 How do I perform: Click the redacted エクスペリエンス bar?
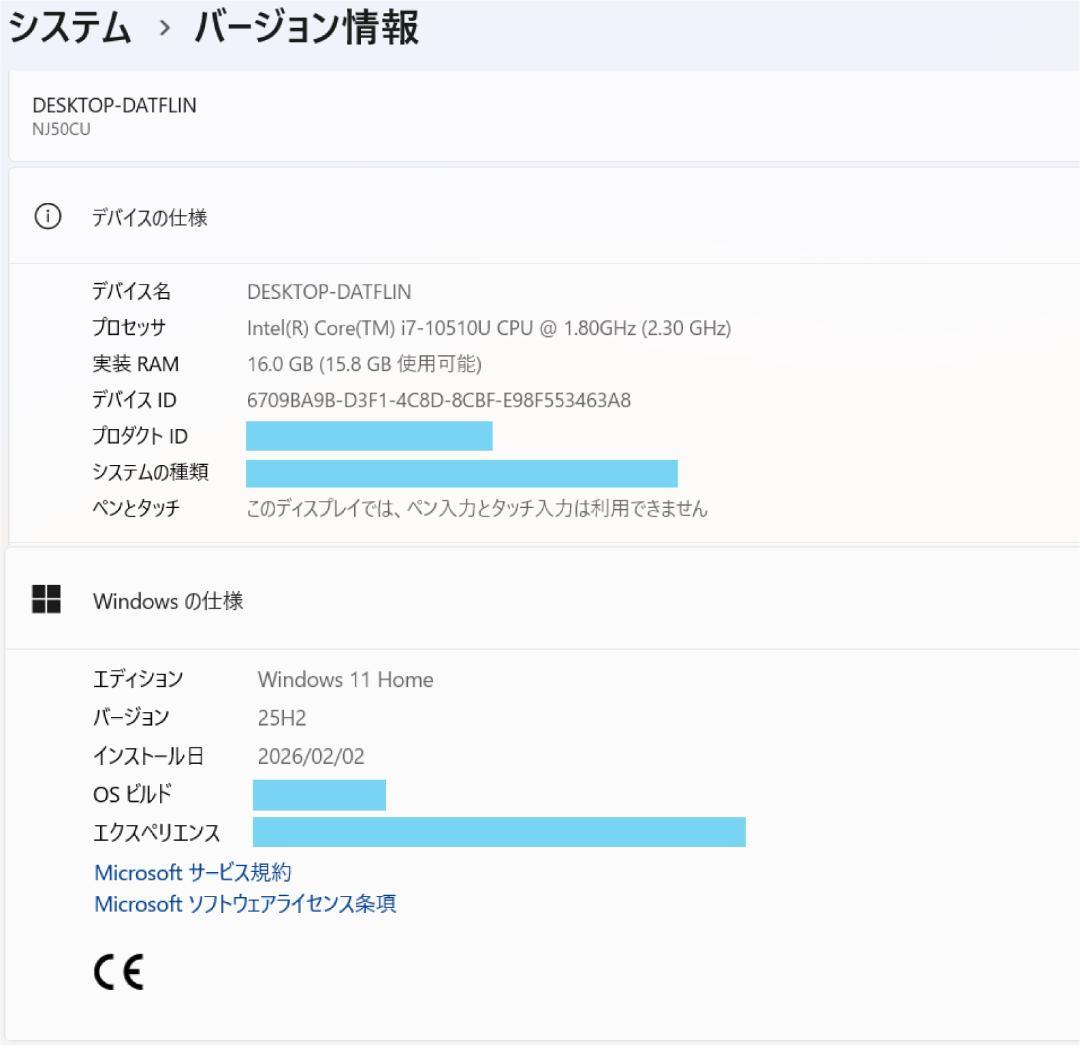click(498, 832)
